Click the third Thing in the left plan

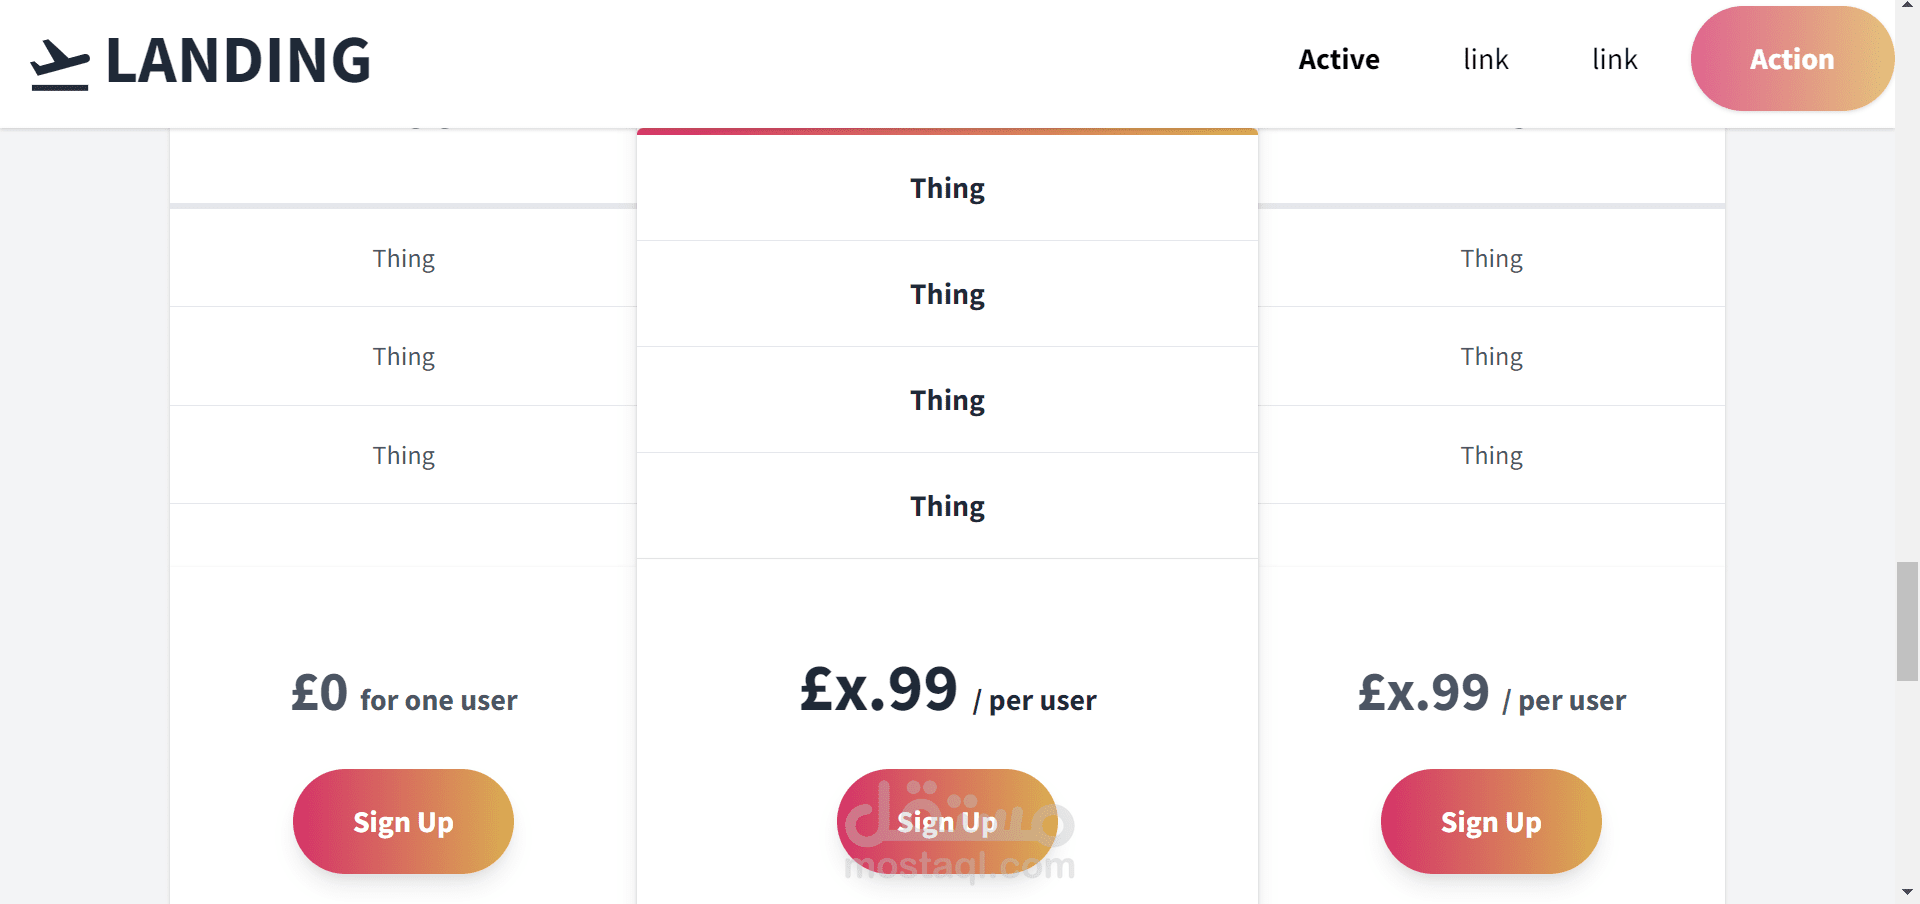[x=404, y=456]
